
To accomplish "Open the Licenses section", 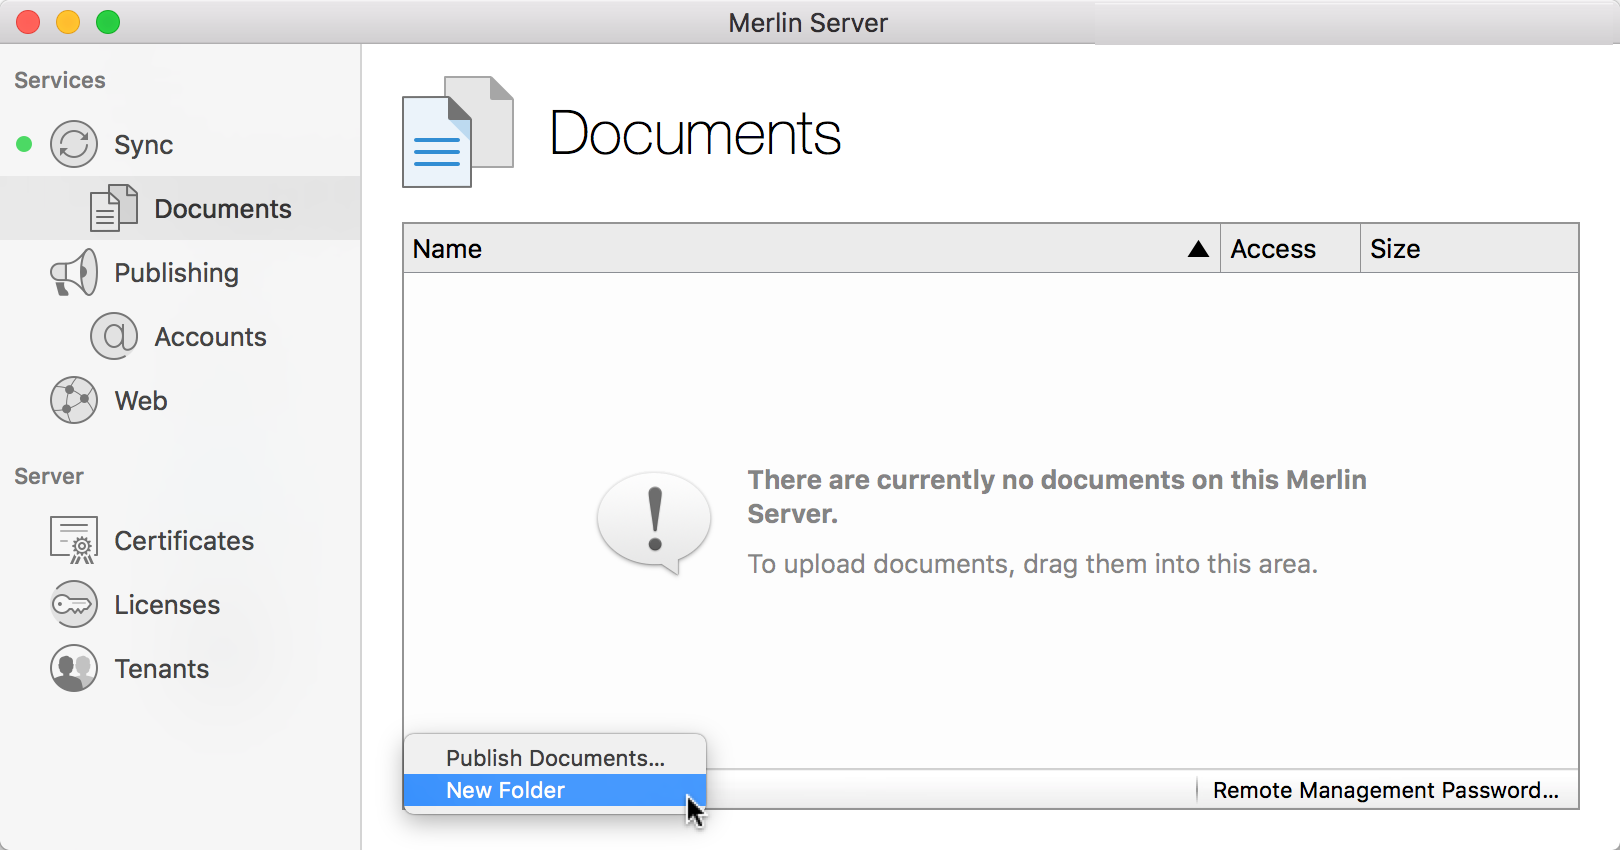I will [180, 604].
